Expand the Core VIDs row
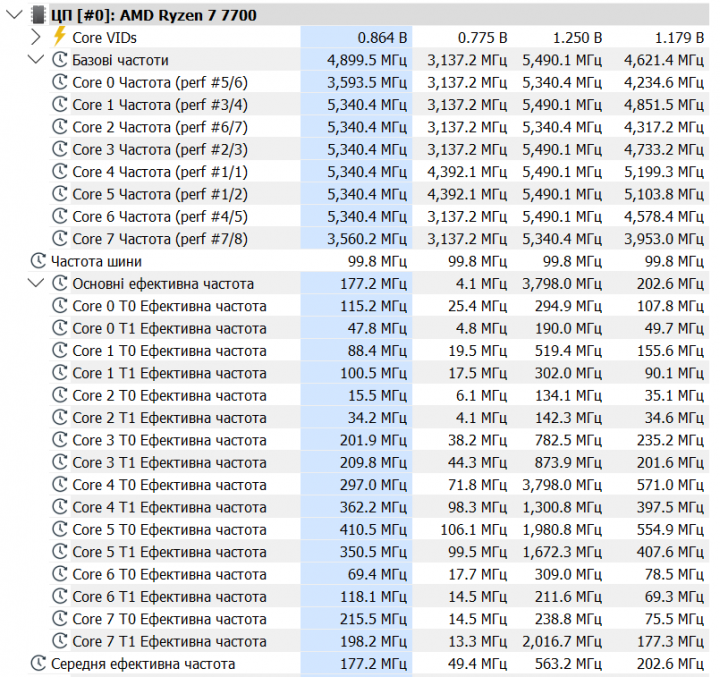The width and height of the screenshot is (720, 677). coord(36,37)
